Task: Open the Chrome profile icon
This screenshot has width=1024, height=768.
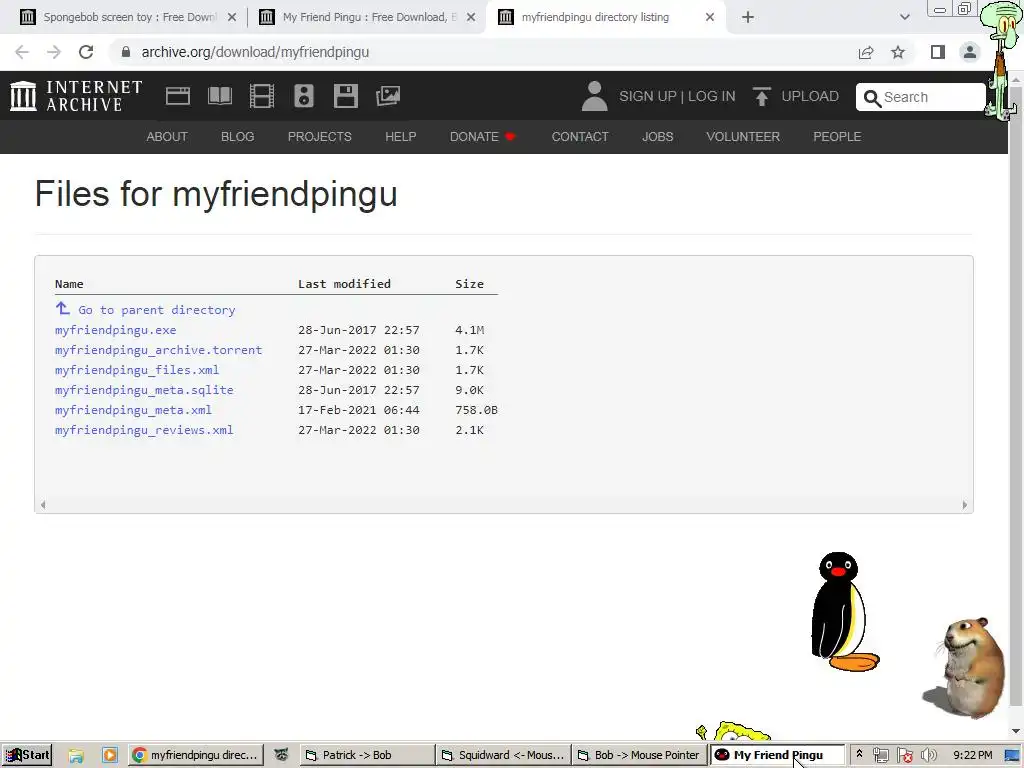Action: click(970, 52)
